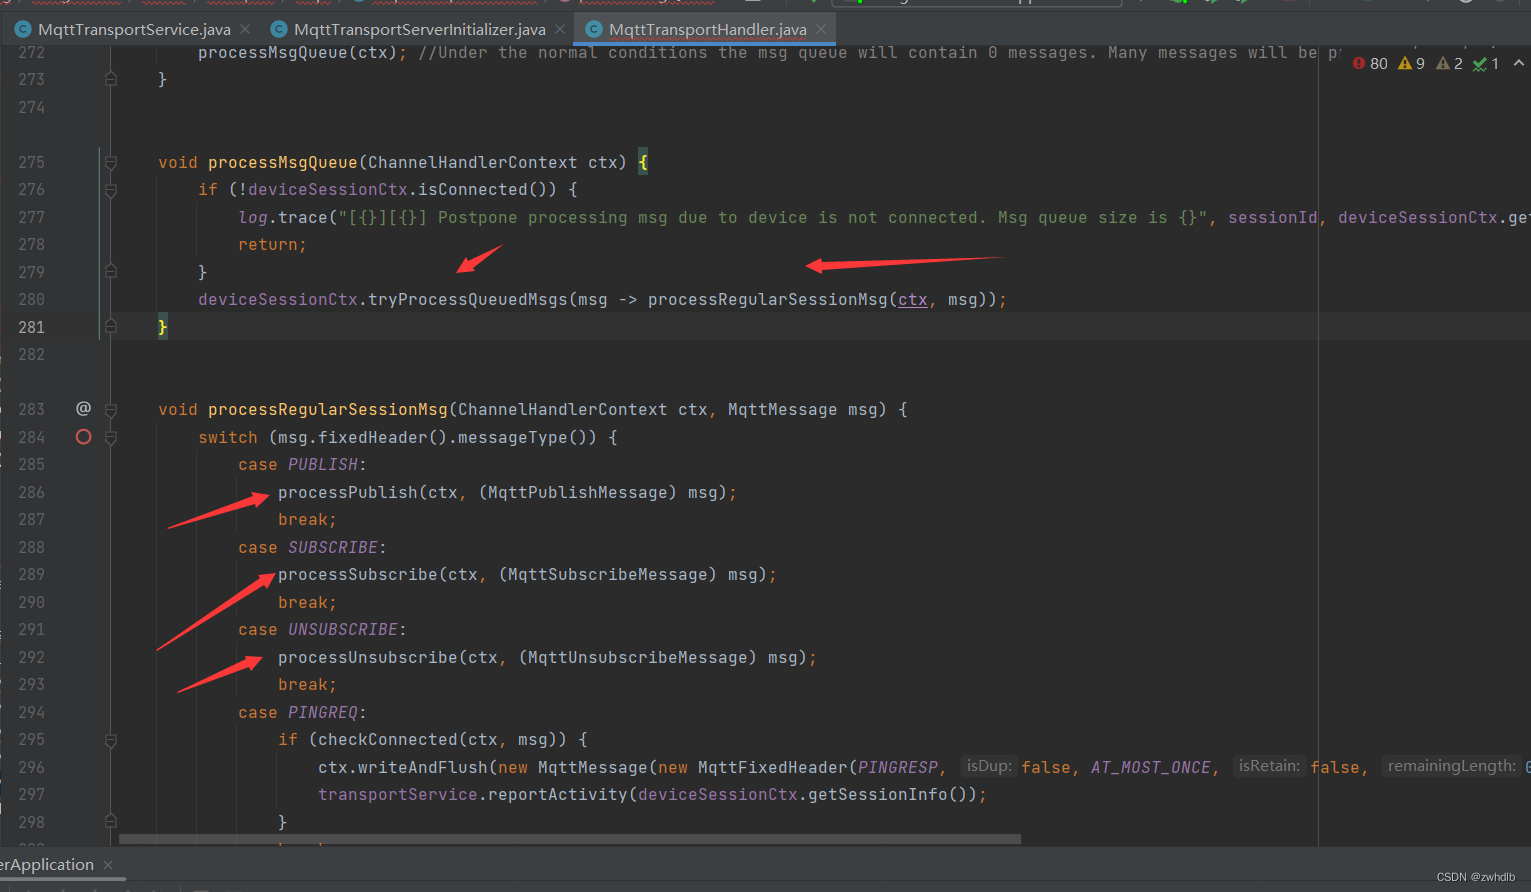The height and width of the screenshot is (892, 1531).
Task: Click the remainingLength: parameter hint
Action: tap(1451, 766)
